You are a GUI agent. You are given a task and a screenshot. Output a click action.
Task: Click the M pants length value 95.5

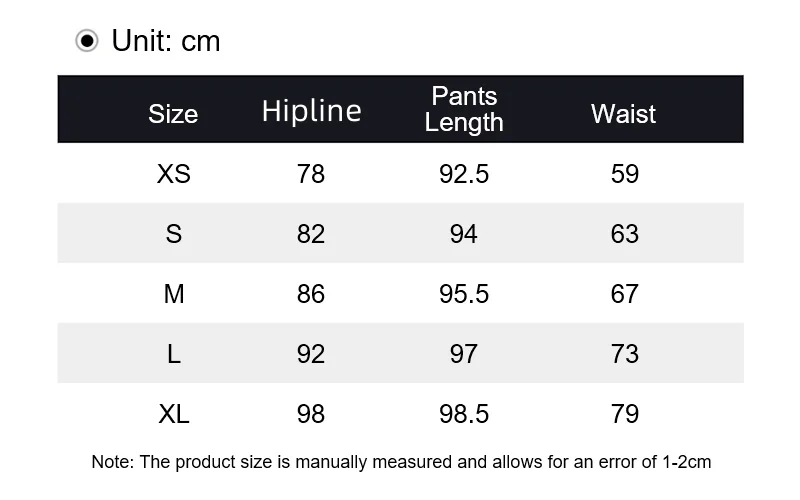click(x=464, y=294)
